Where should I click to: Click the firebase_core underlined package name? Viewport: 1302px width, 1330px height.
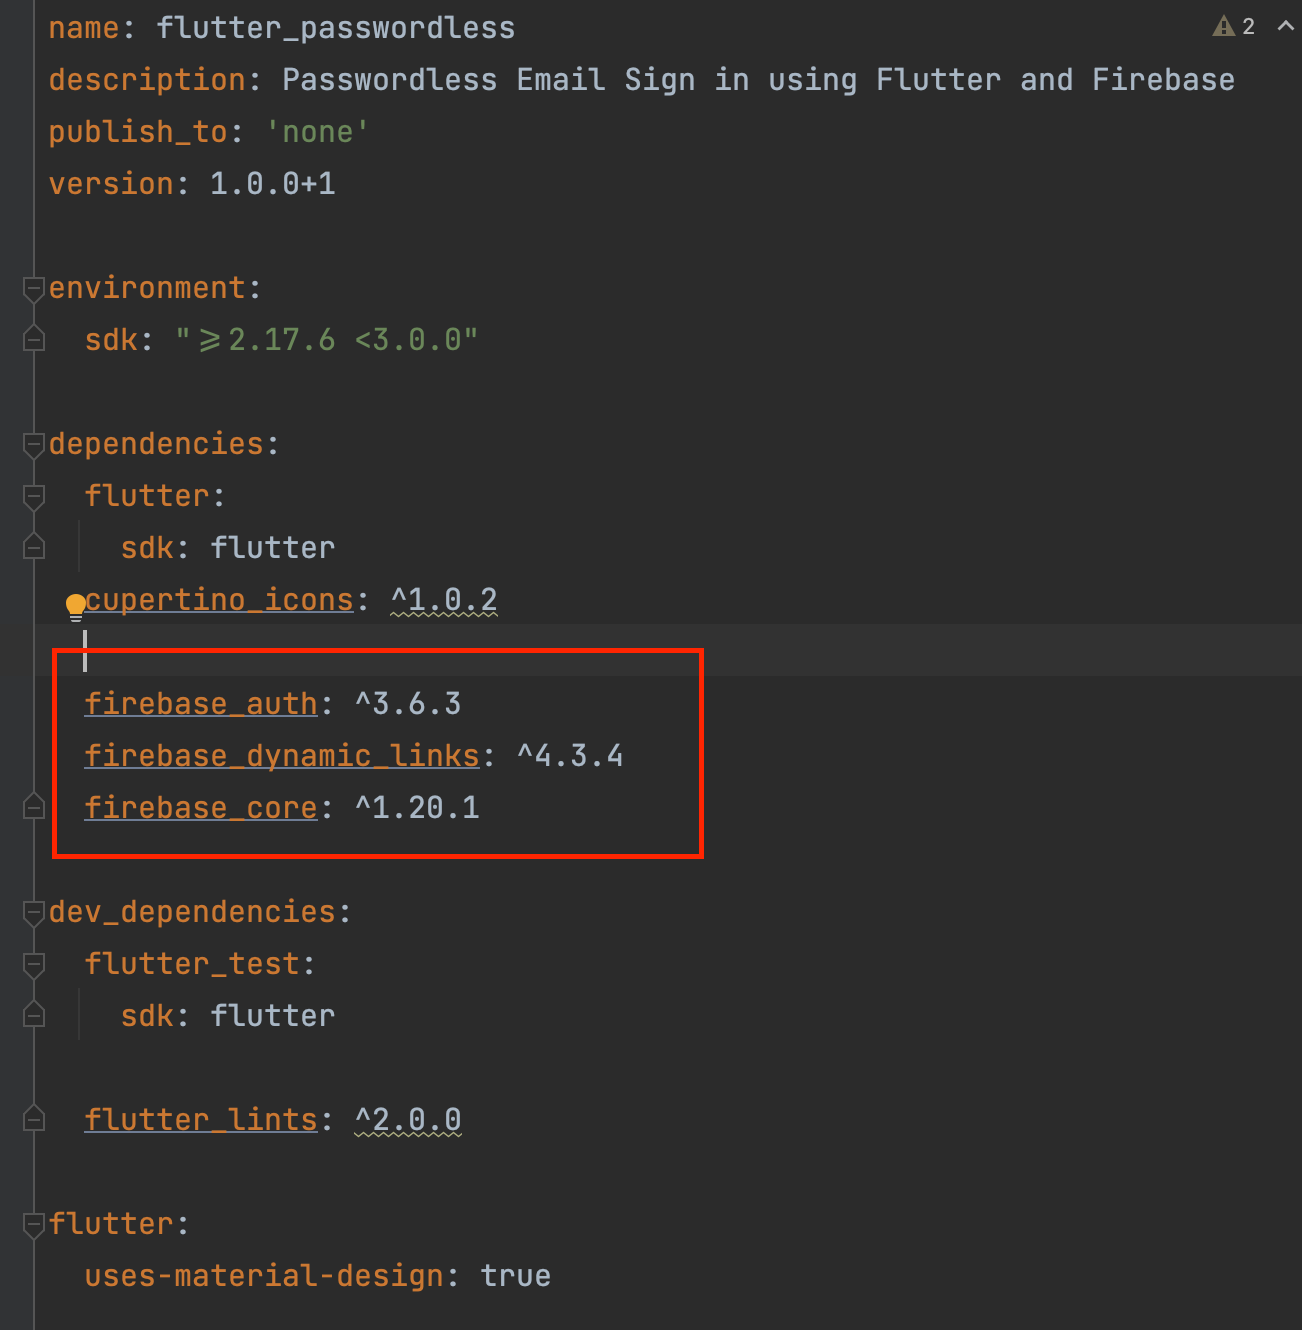click(200, 807)
